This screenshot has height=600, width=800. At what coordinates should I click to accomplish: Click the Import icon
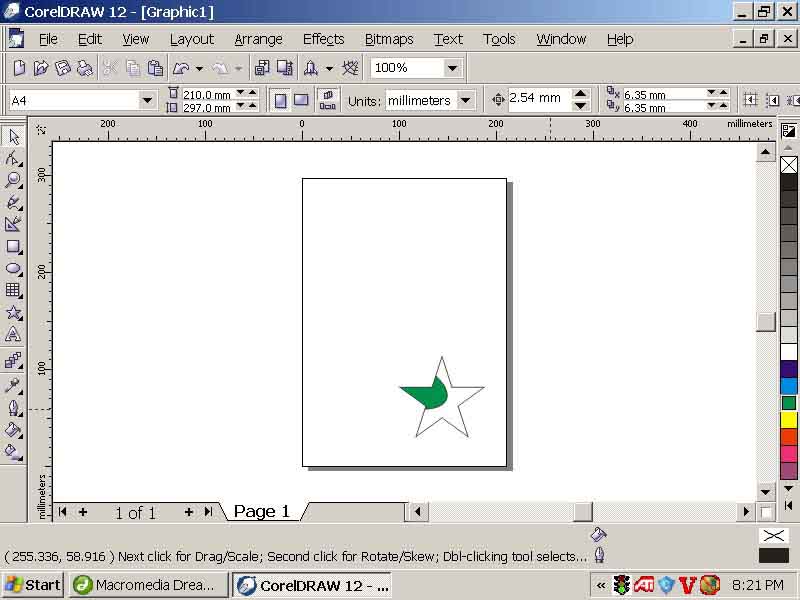tap(262, 68)
